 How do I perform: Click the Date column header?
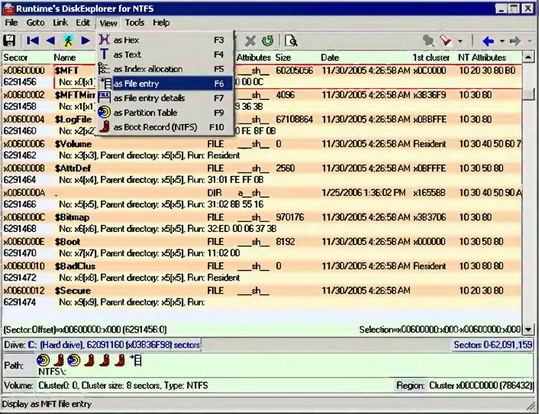[x=330, y=57]
